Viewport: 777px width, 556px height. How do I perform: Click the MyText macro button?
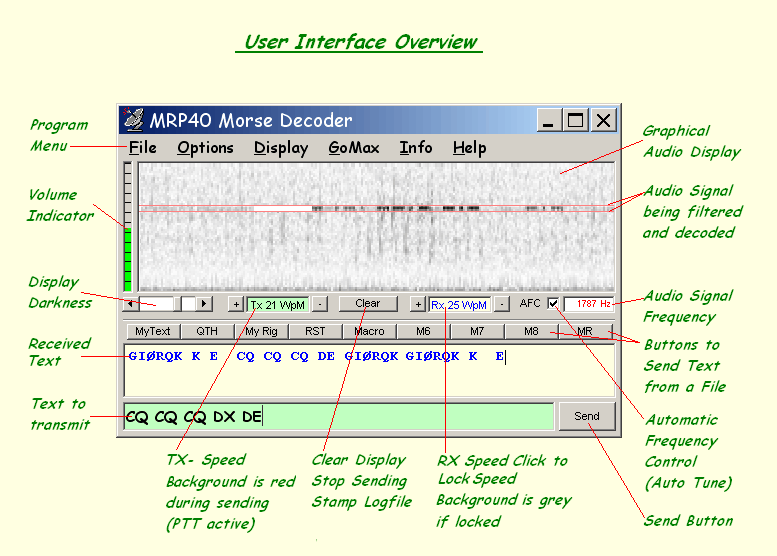pyautogui.click(x=153, y=331)
